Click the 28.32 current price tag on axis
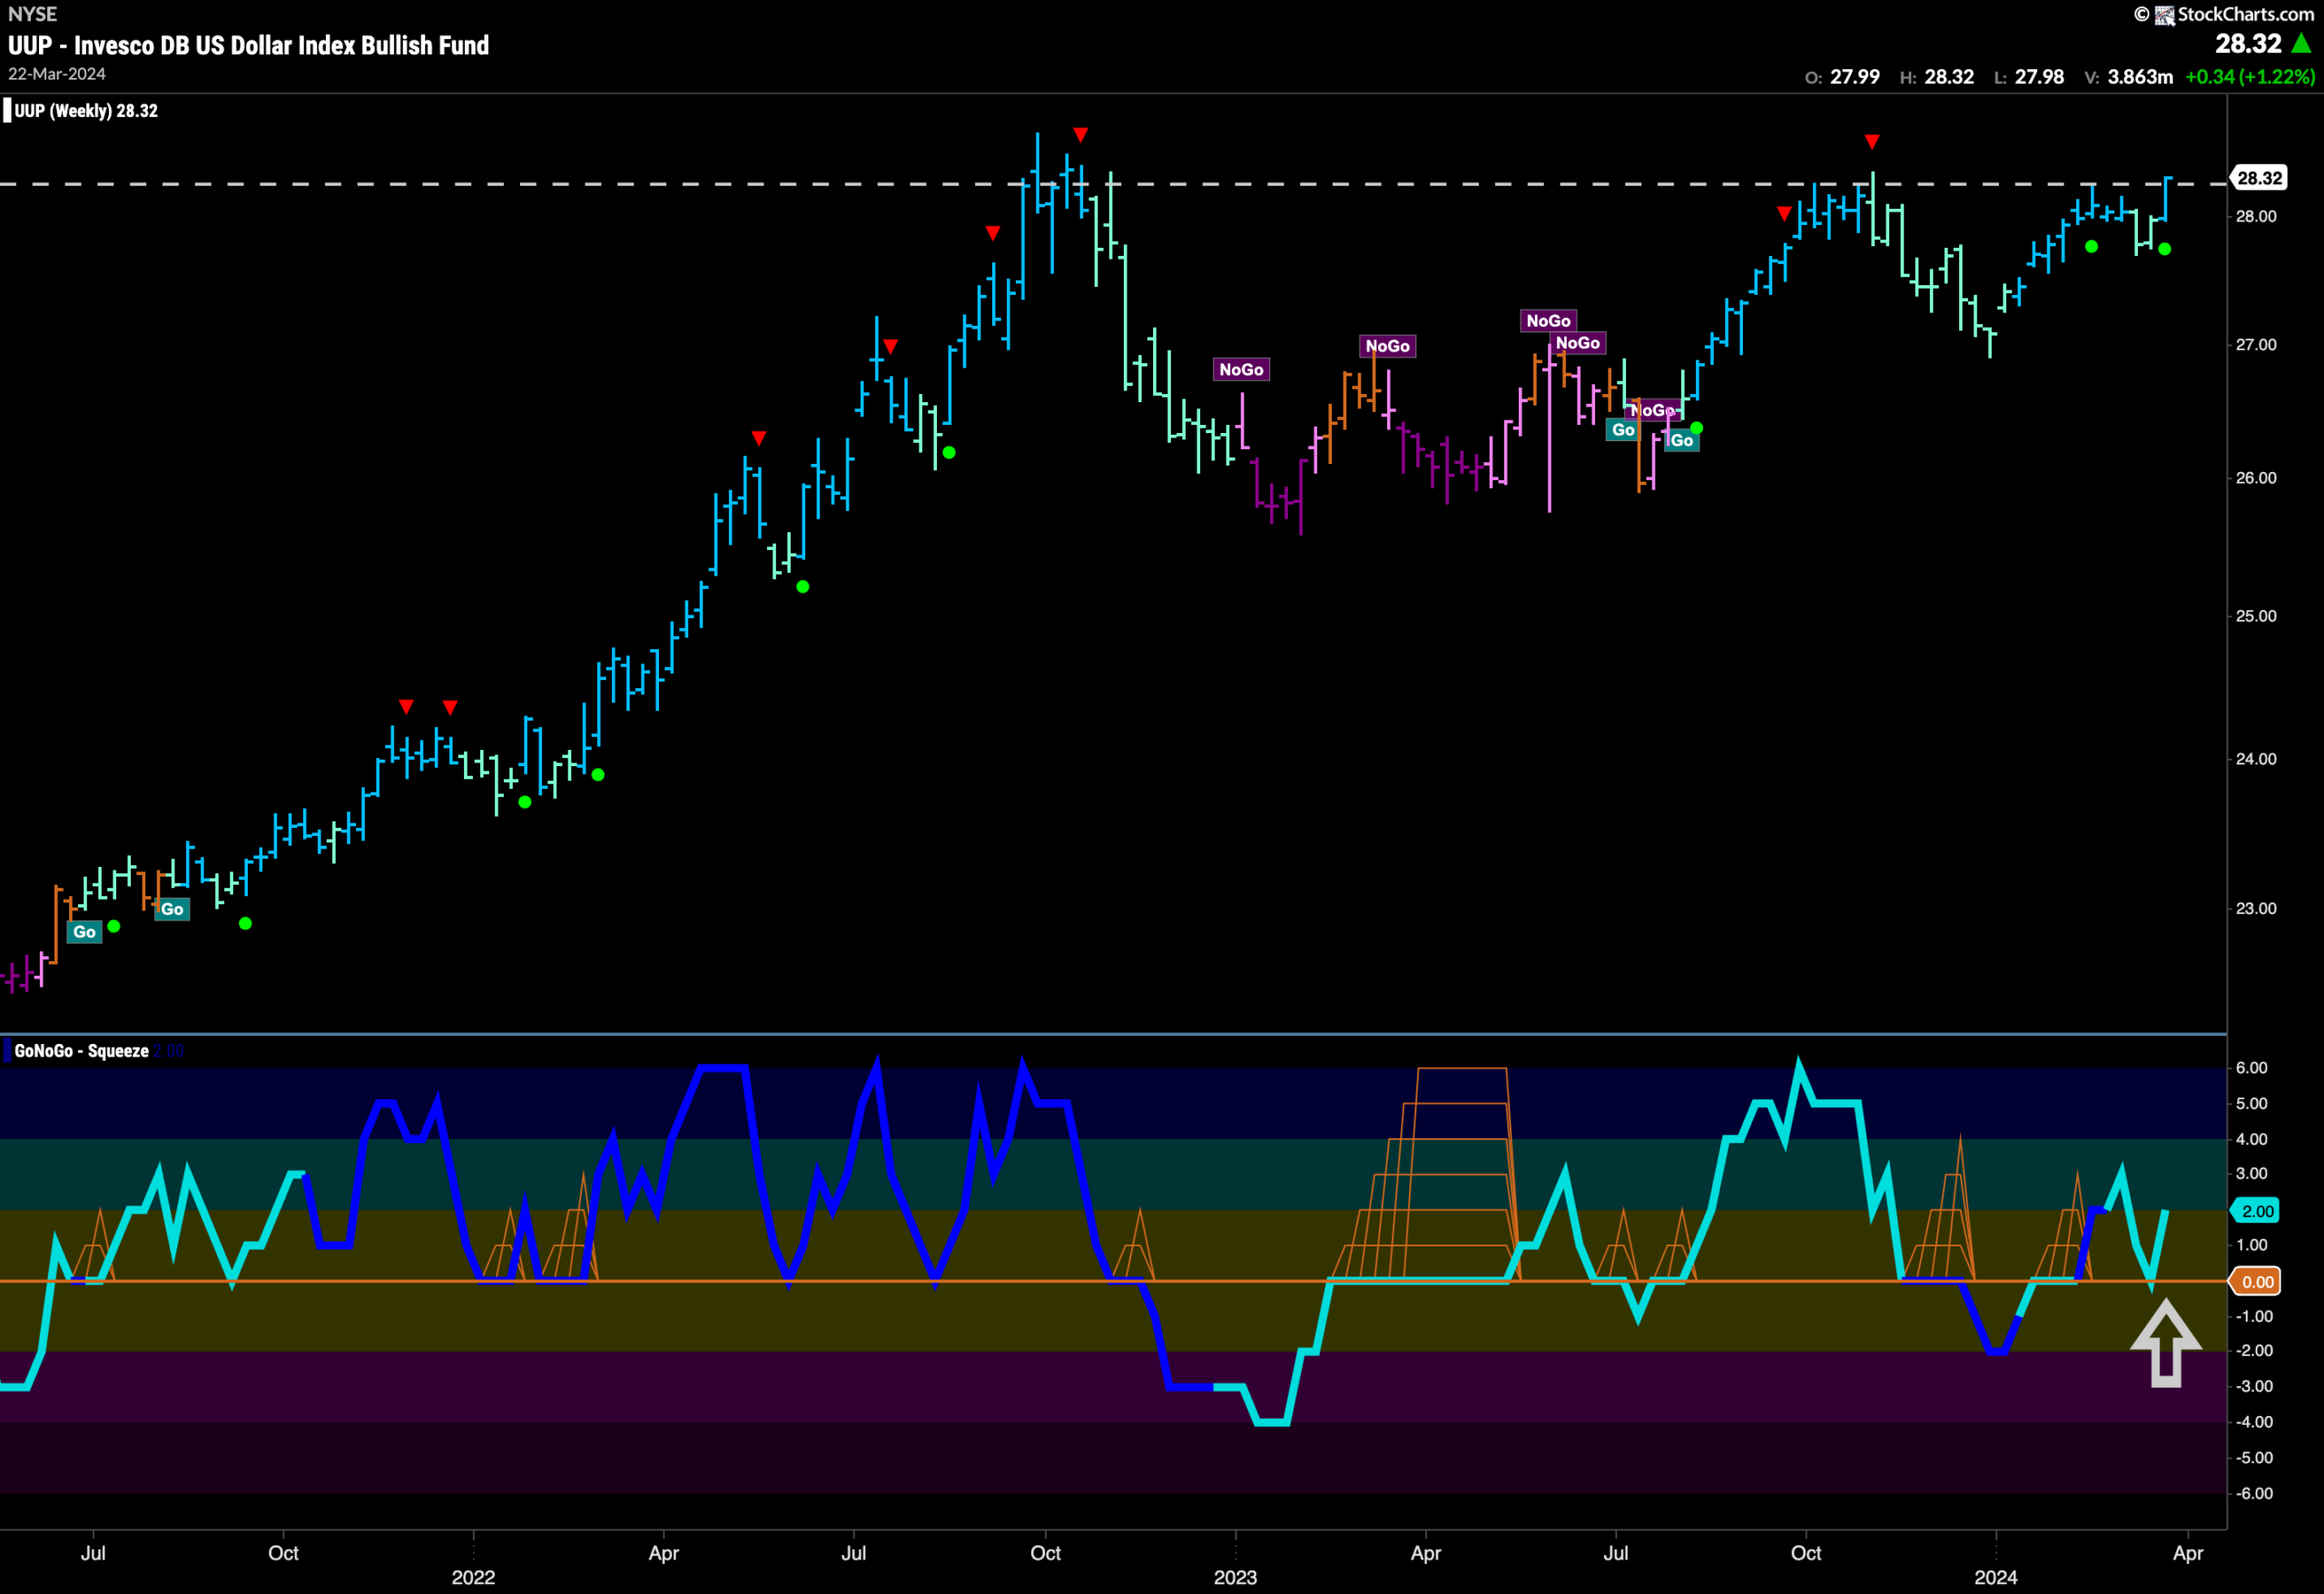2324x1594 pixels. [x=2259, y=178]
